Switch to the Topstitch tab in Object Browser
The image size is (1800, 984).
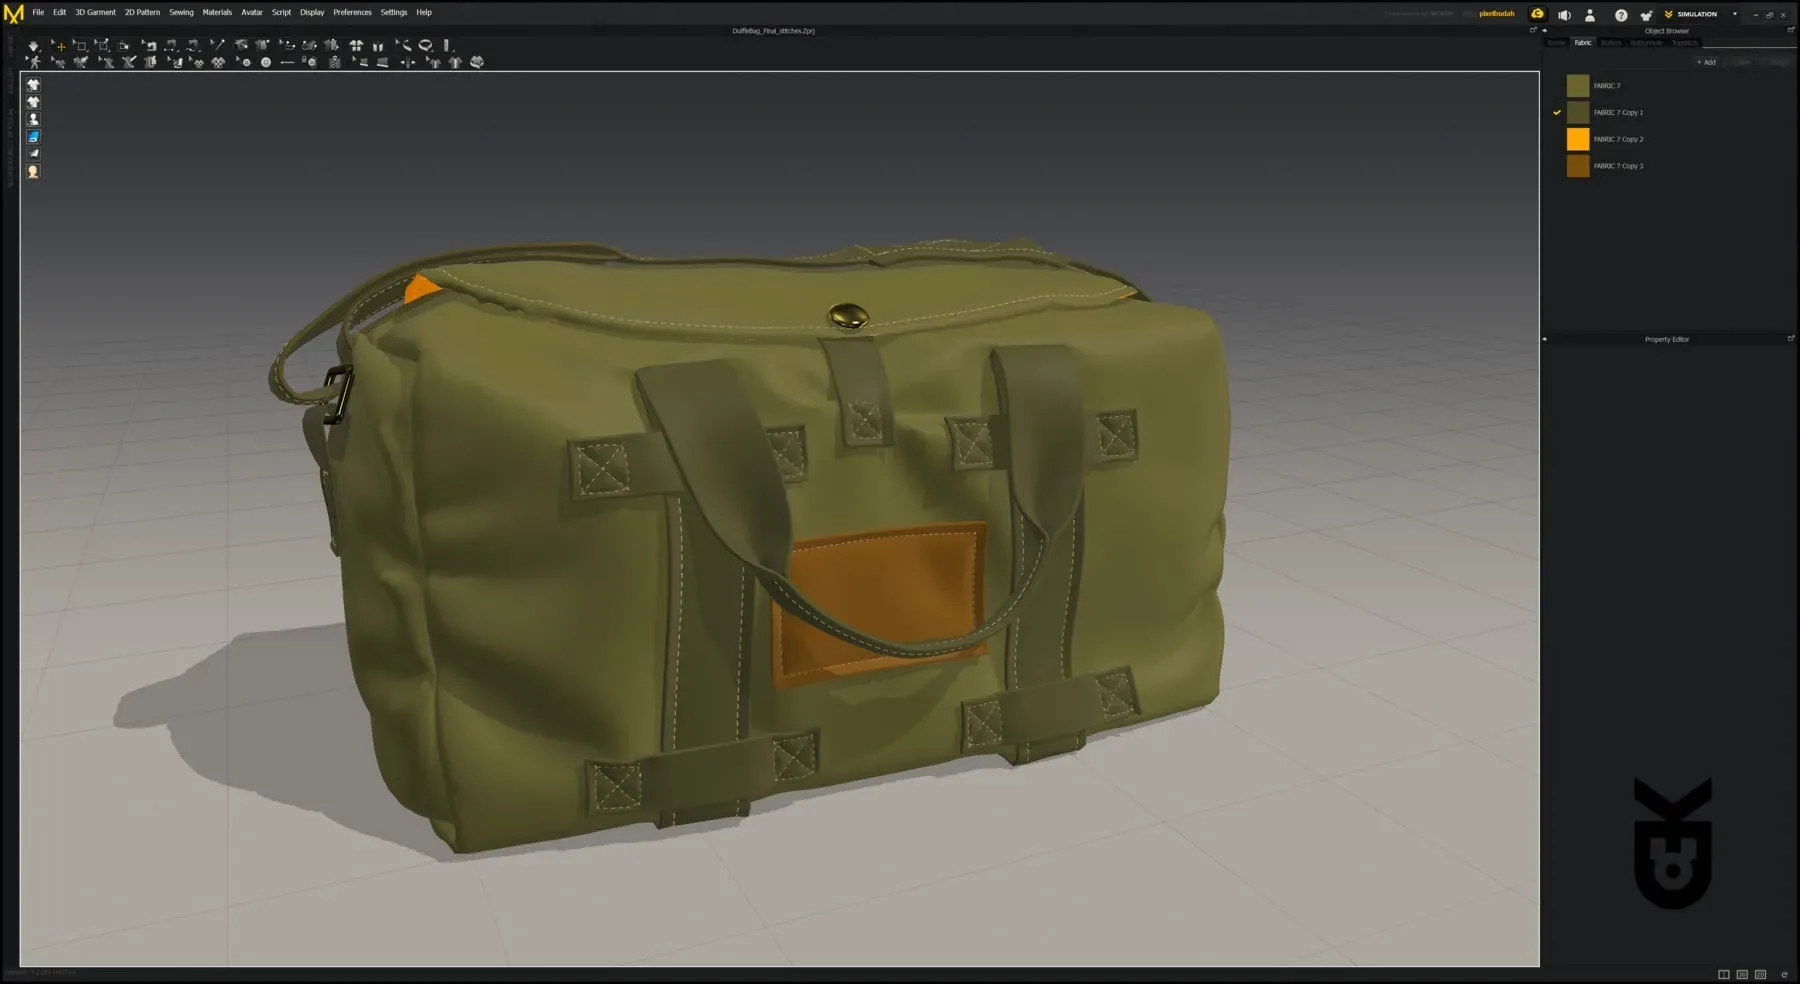[1685, 42]
